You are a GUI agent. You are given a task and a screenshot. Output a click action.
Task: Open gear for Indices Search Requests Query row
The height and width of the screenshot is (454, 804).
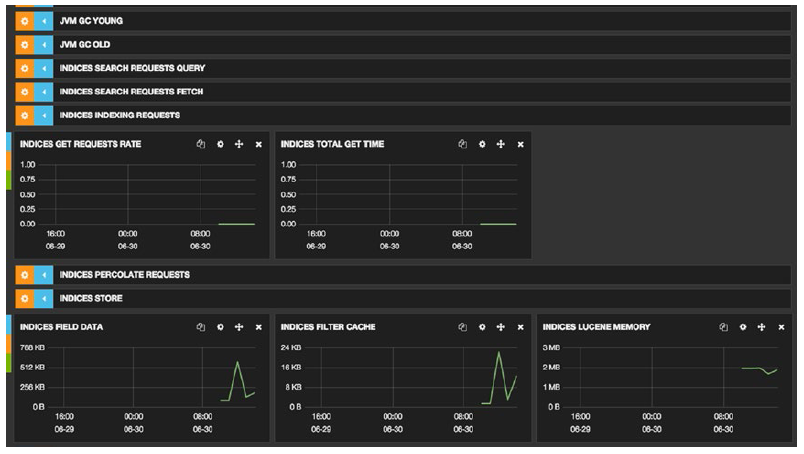click(x=25, y=68)
